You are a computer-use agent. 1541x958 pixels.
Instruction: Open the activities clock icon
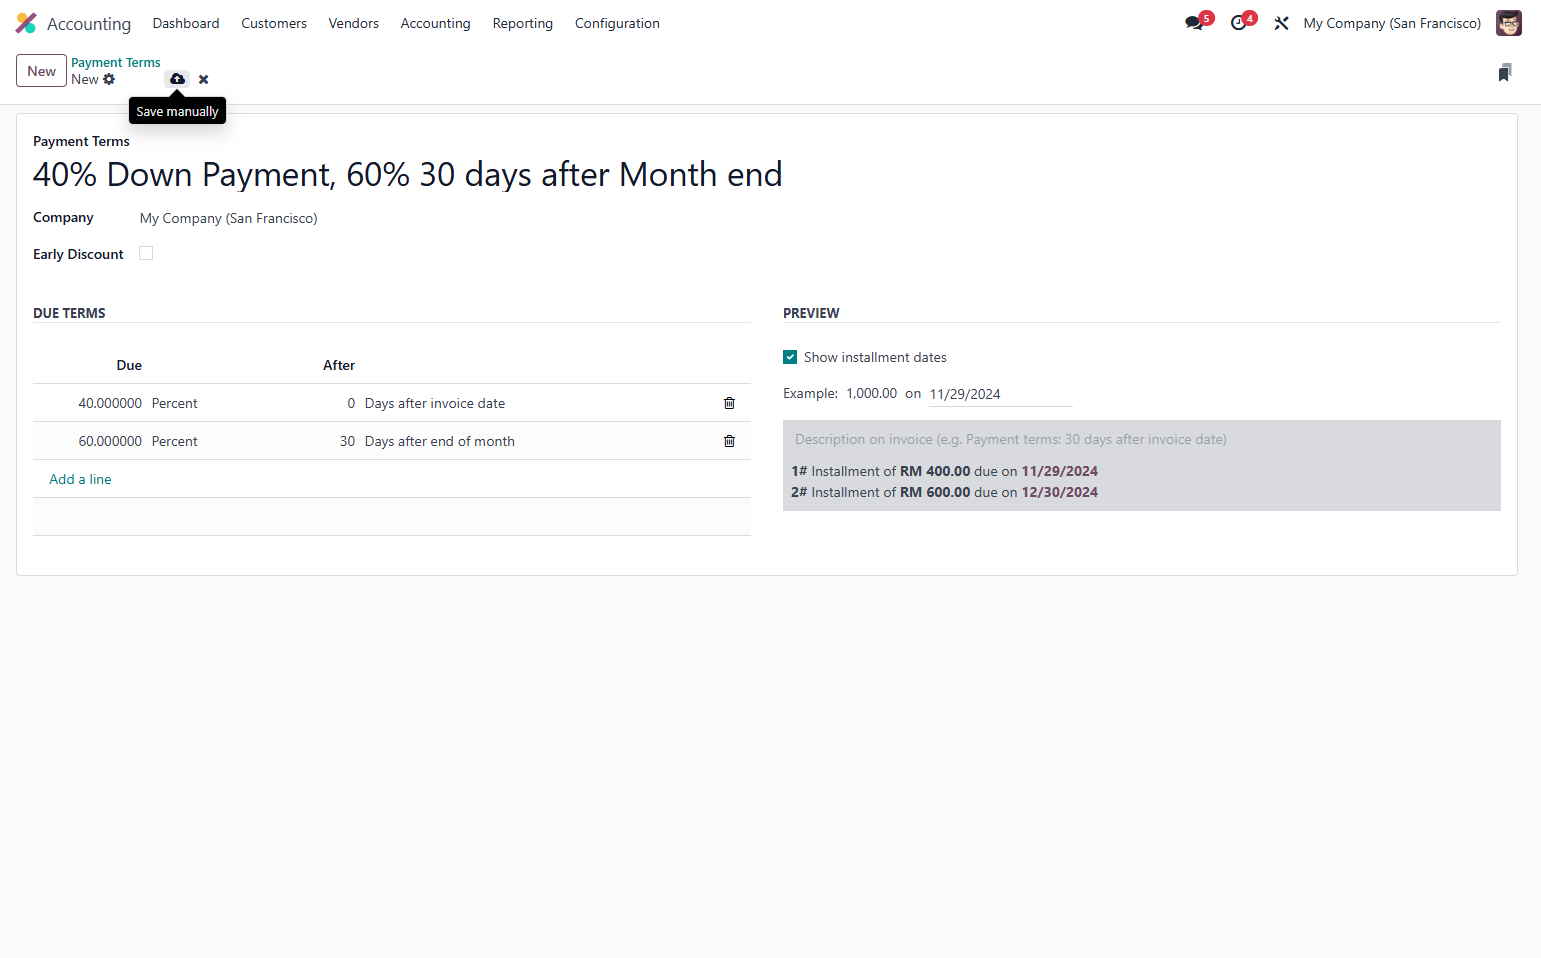click(x=1238, y=23)
